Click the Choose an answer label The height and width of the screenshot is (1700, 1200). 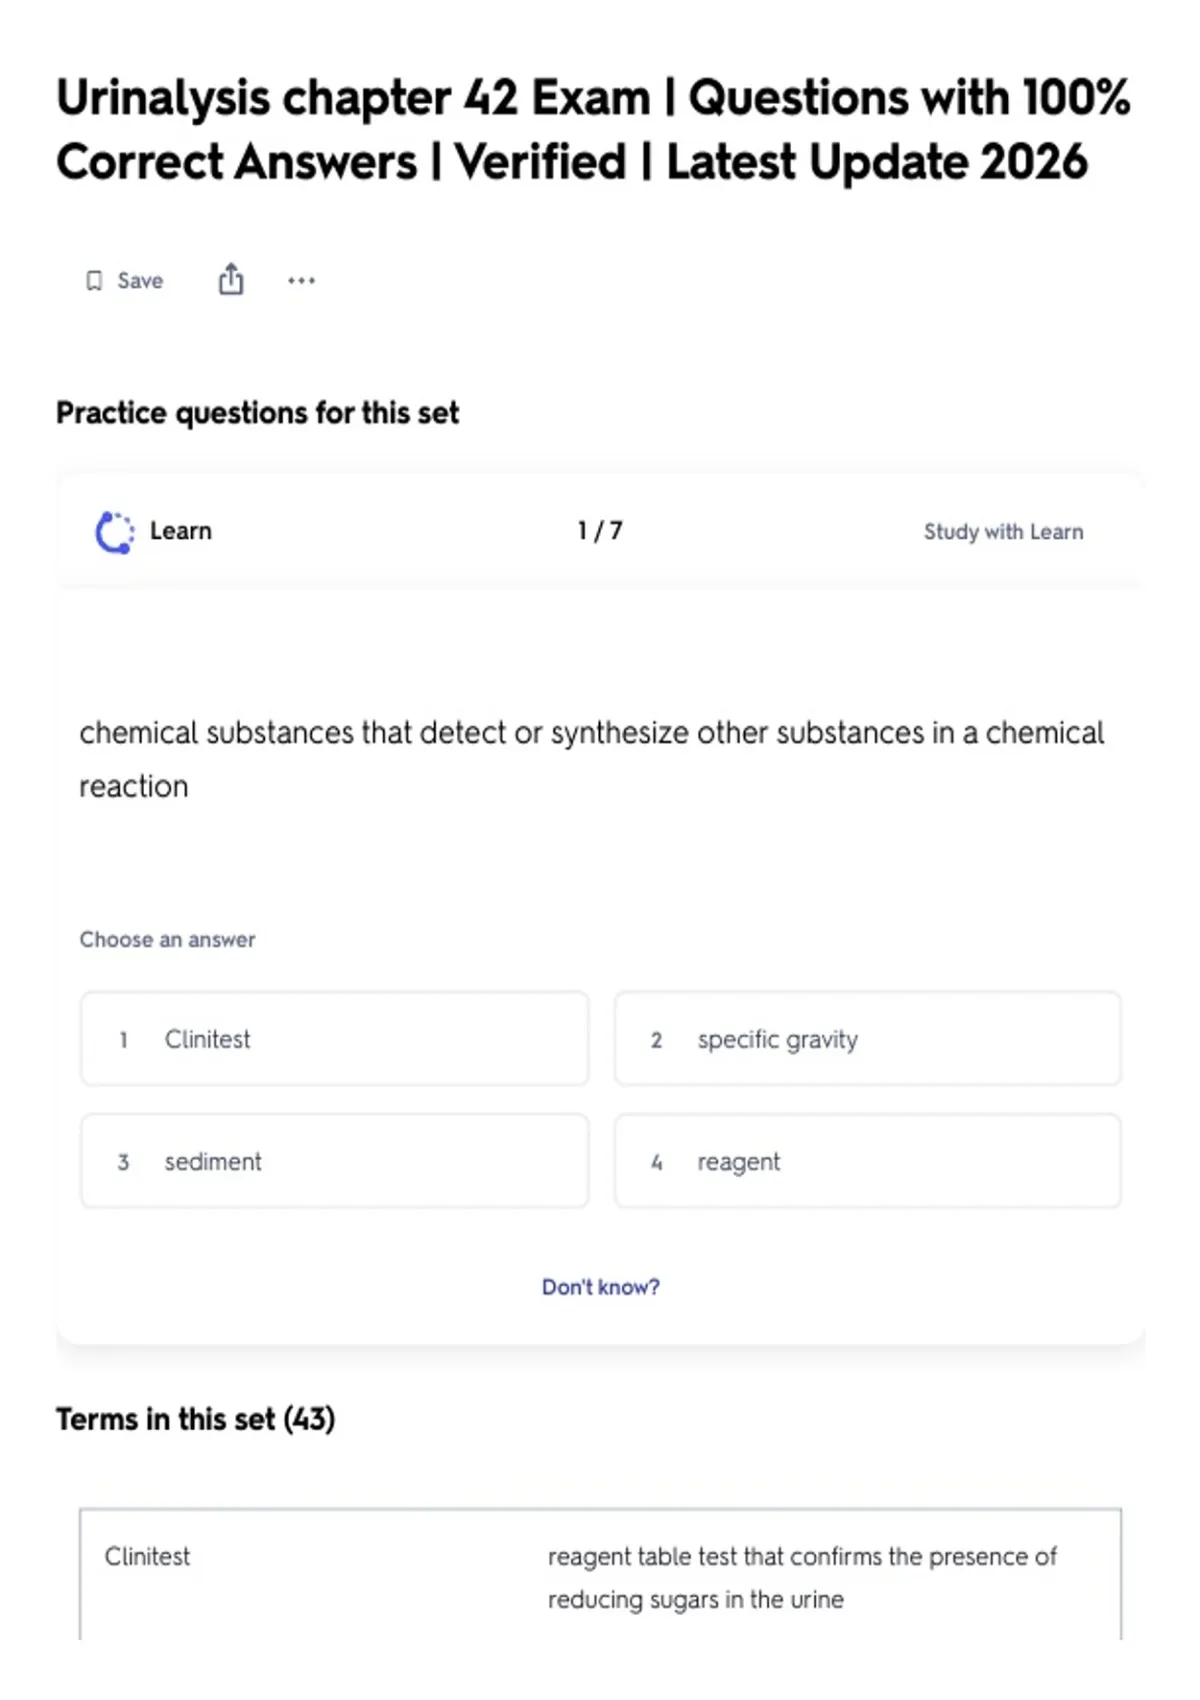click(168, 940)
